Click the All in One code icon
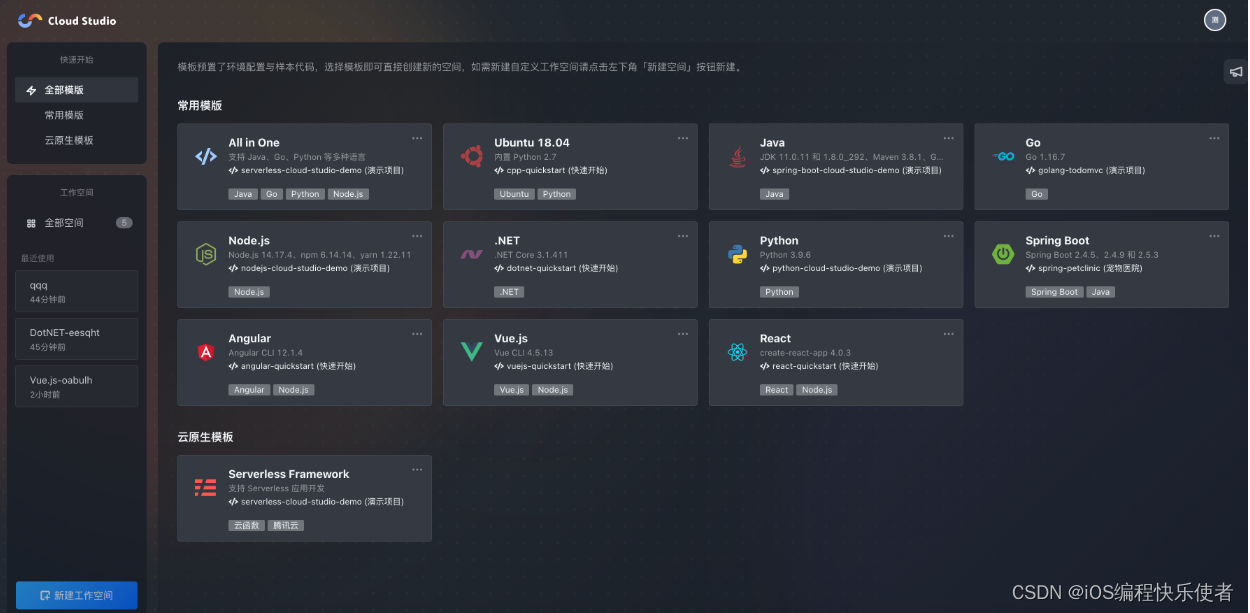1250x613 pixels. [206, 156]
